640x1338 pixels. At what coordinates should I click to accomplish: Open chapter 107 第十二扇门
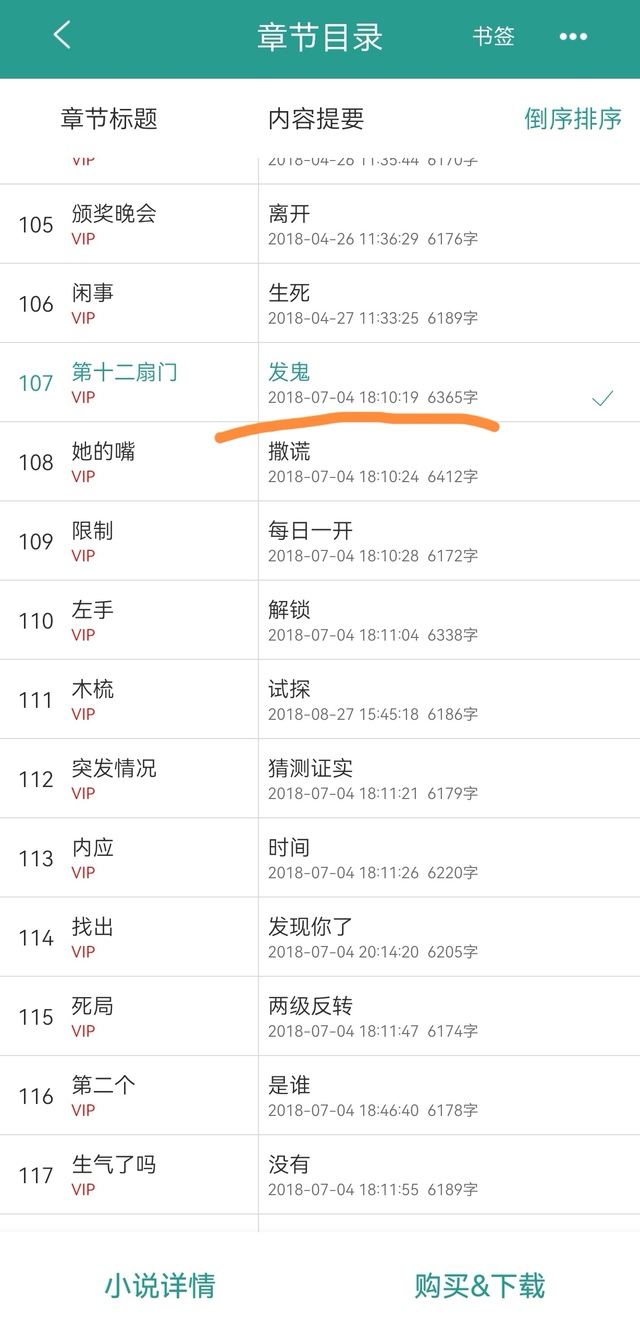[x=124, y=372]
